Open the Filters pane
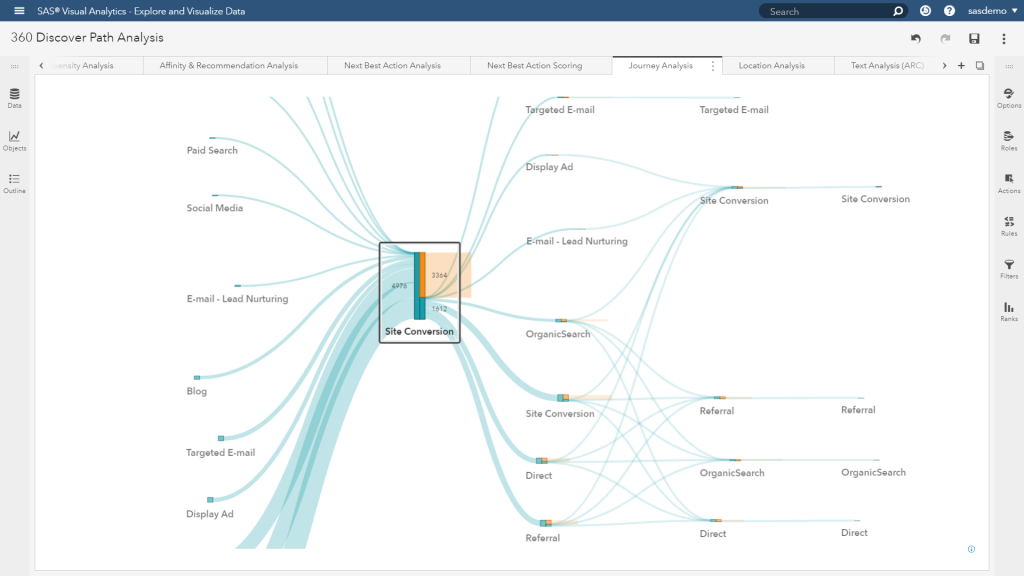 tap(1009, 266)
